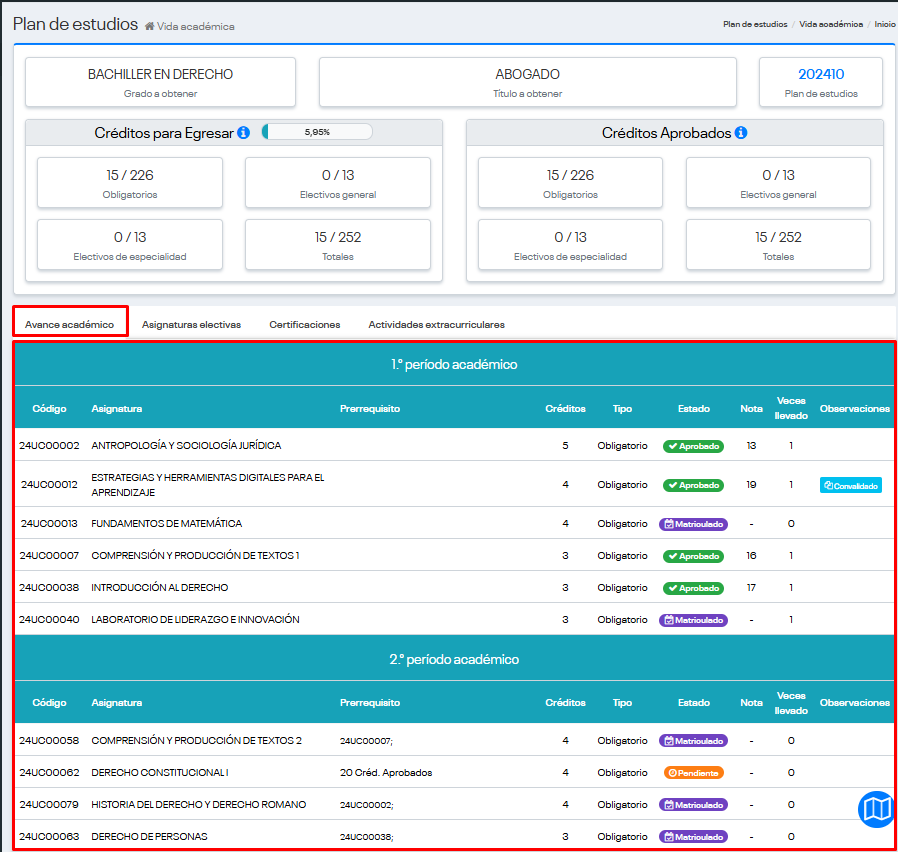
Task: Click Aprobado badge for Antropología y Sociología Jurídica
Action: click(x=693, y=446)
